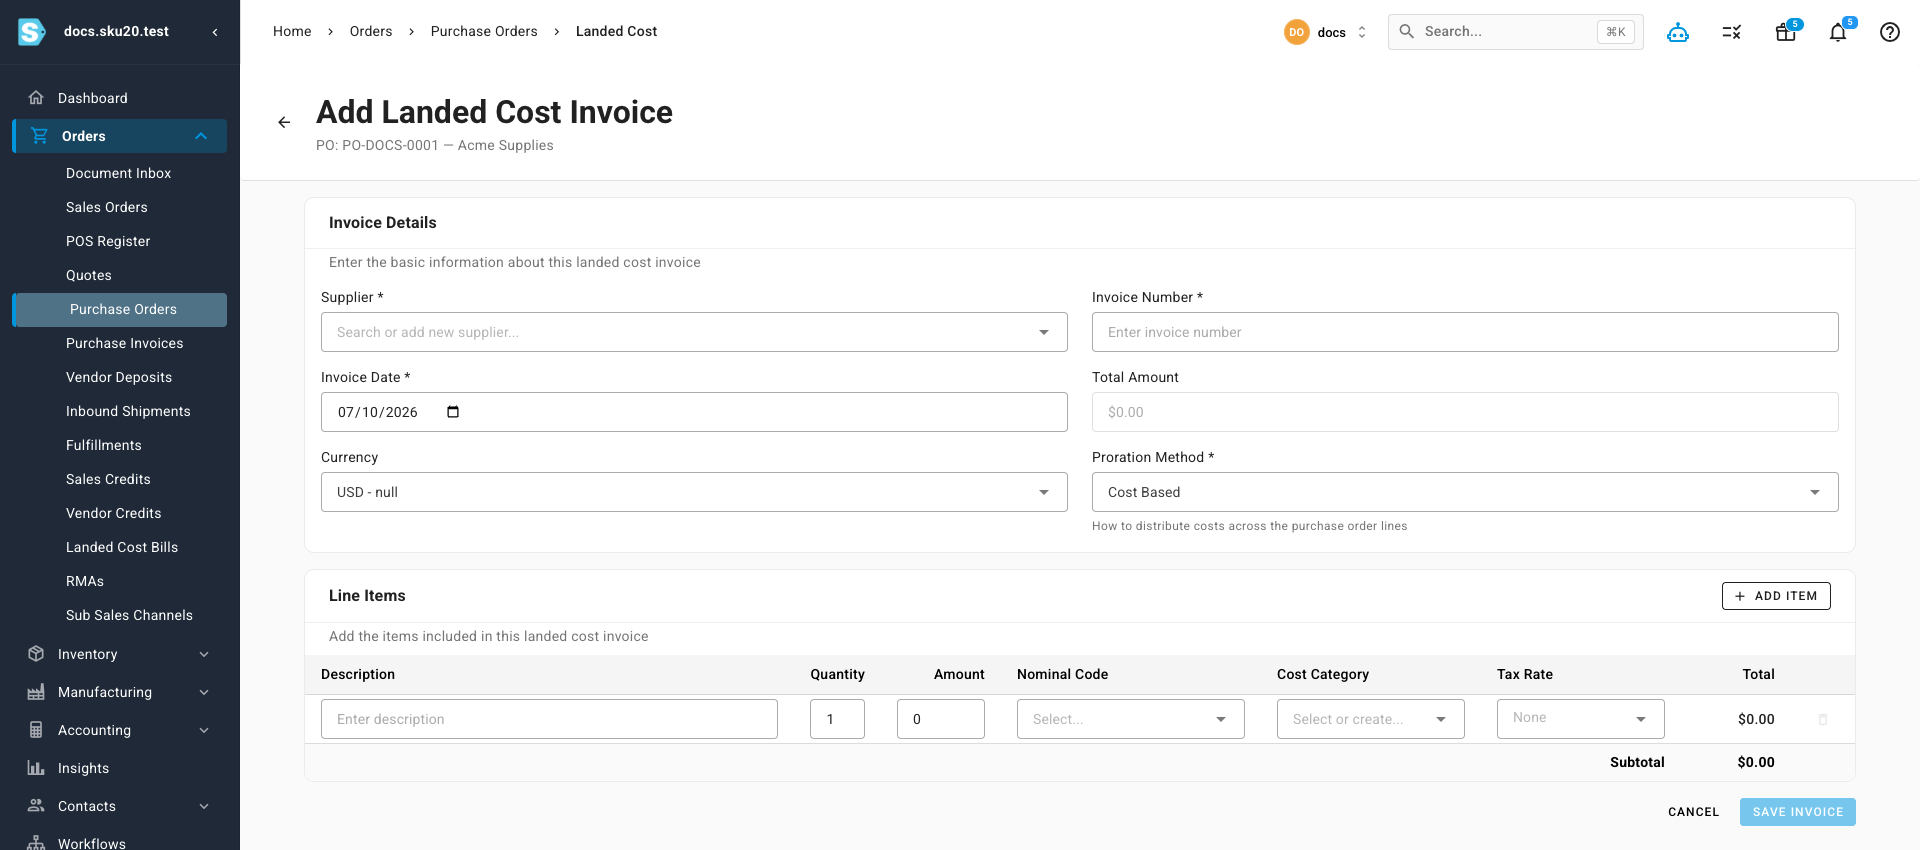1920x850 pixels.
Task: Open the notifications bell
Action: point(1838,32)
